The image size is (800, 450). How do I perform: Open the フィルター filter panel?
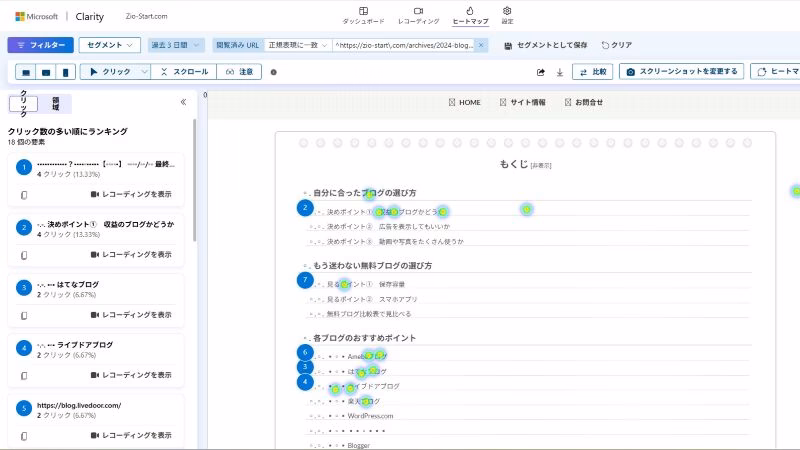[40, 45]
